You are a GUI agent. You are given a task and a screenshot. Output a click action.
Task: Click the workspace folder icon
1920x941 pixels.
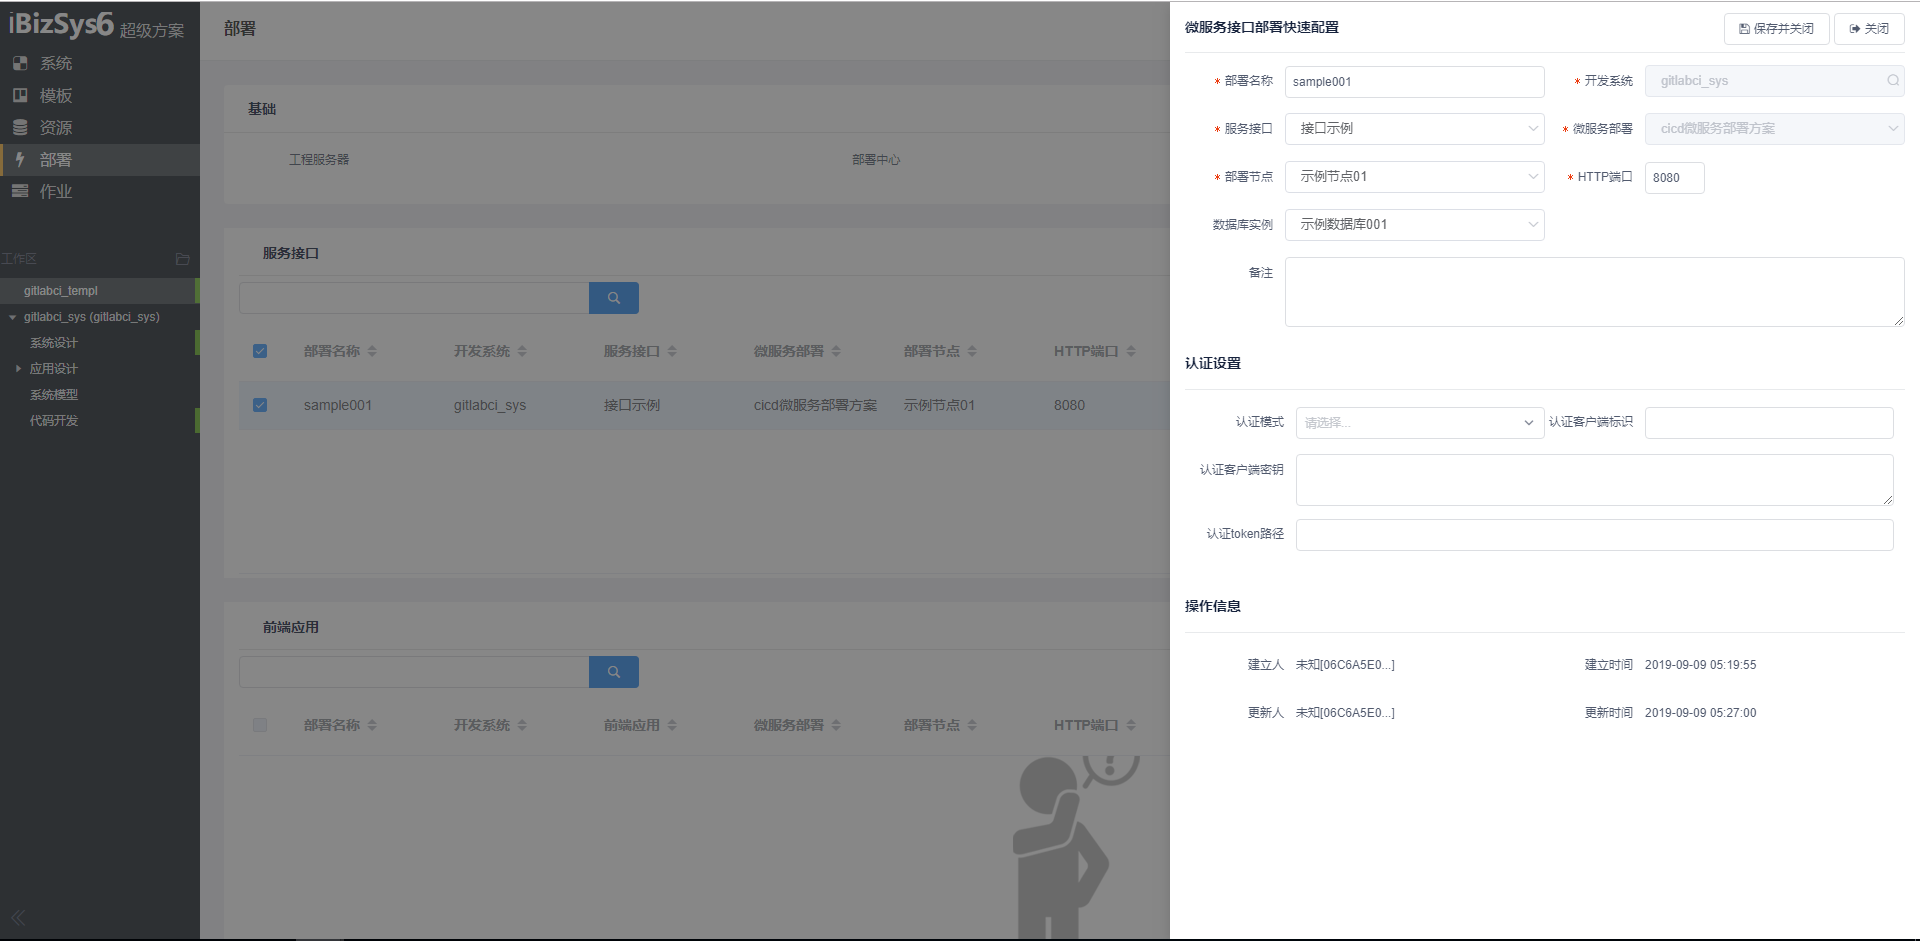click(x=182, y=259)
